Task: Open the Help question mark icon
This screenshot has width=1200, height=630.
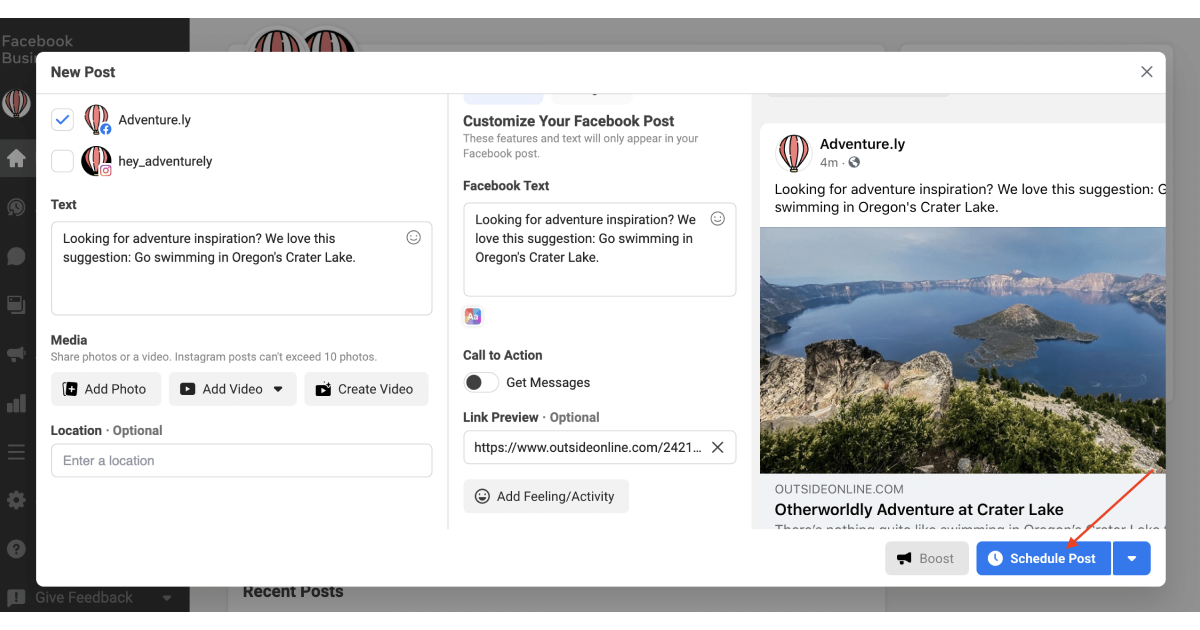Action: (16, 548)
